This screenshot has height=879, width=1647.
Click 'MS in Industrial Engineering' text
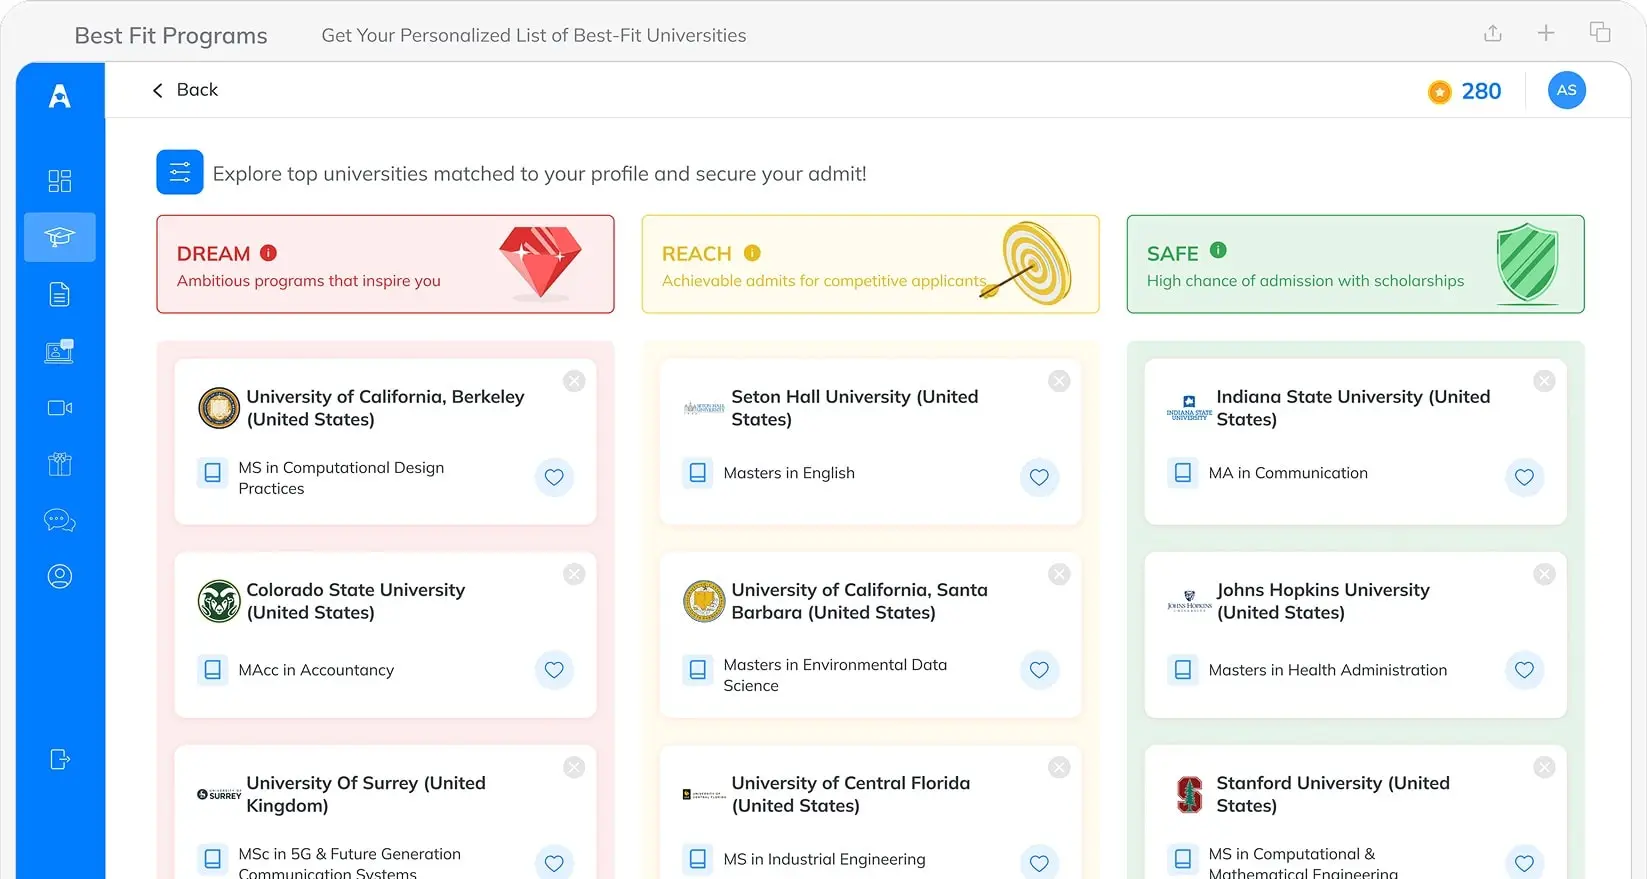pos(824,859)
